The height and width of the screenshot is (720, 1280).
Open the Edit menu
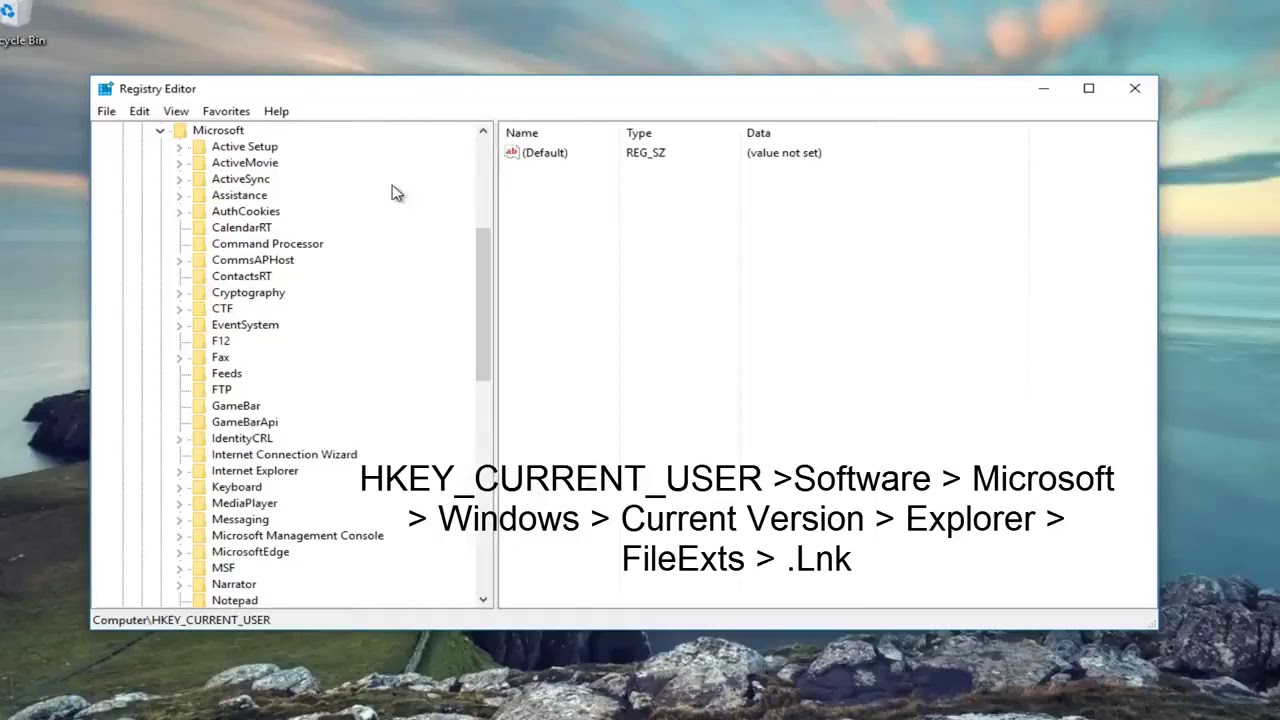click(139, 111)
